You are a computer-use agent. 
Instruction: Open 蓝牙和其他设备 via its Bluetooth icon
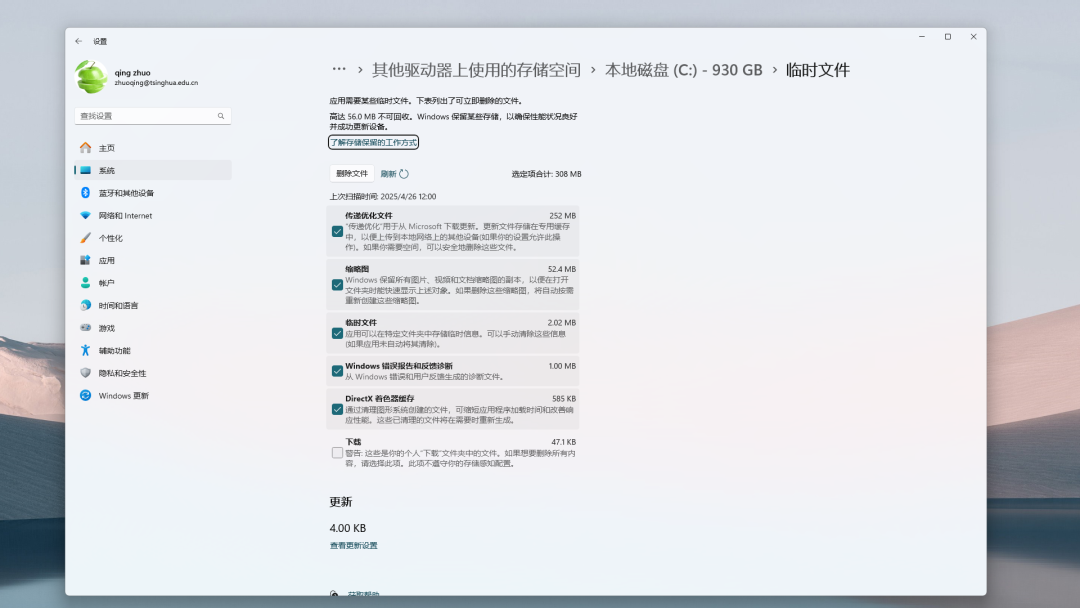[x=85, y=193]
